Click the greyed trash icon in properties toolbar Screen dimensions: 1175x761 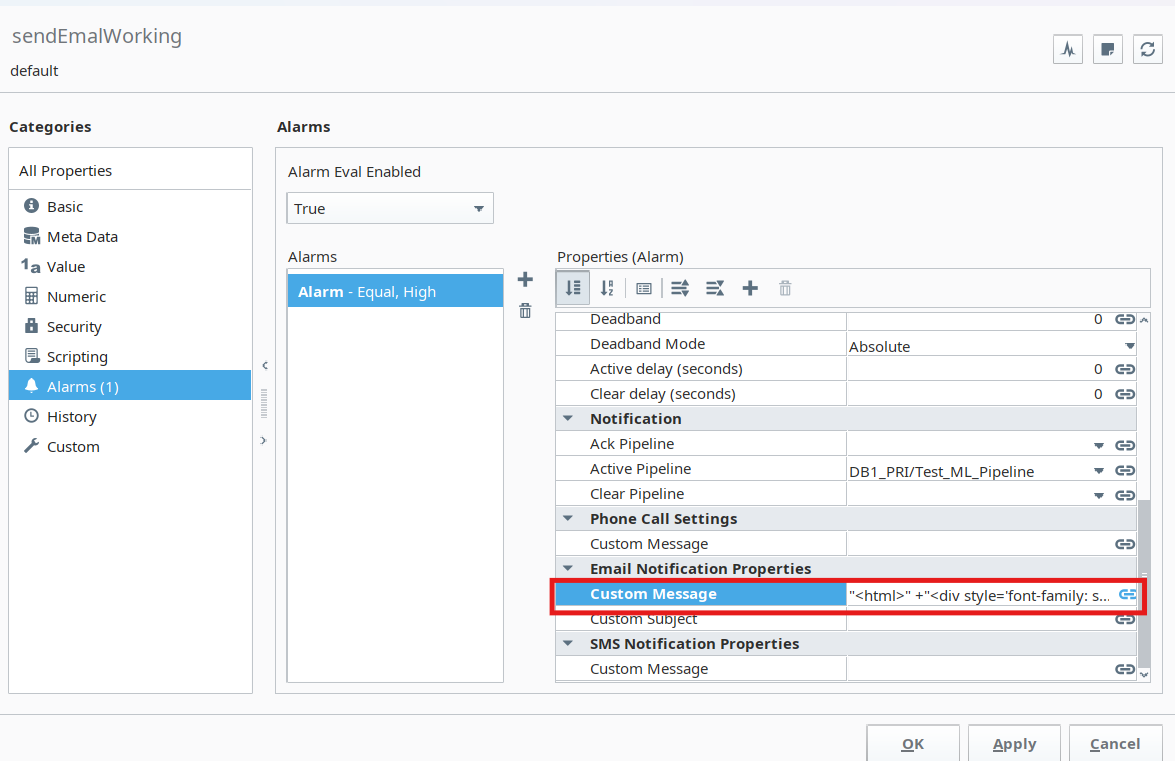(785, 288)
